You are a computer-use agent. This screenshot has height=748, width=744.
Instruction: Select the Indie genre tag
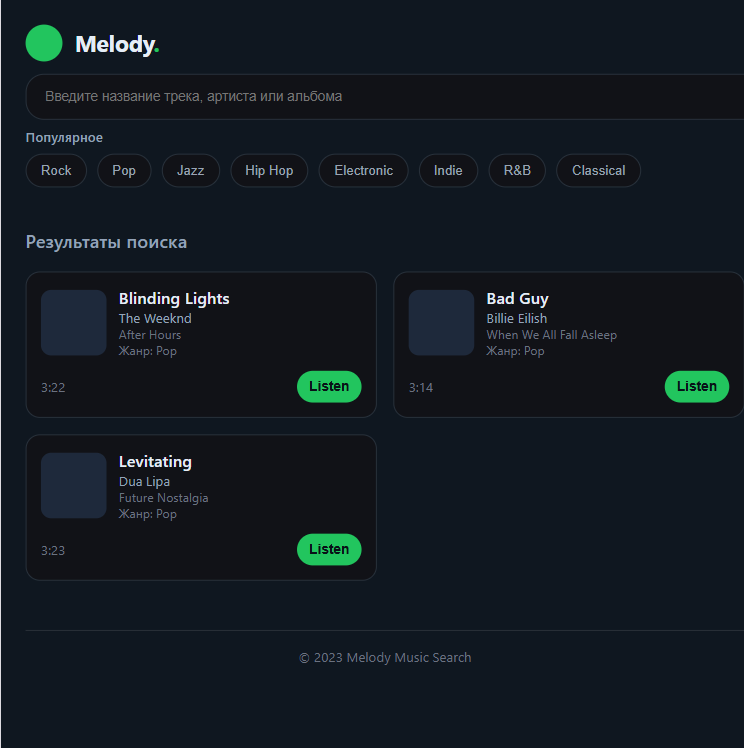pyautogui.click(x=448, y=170)
